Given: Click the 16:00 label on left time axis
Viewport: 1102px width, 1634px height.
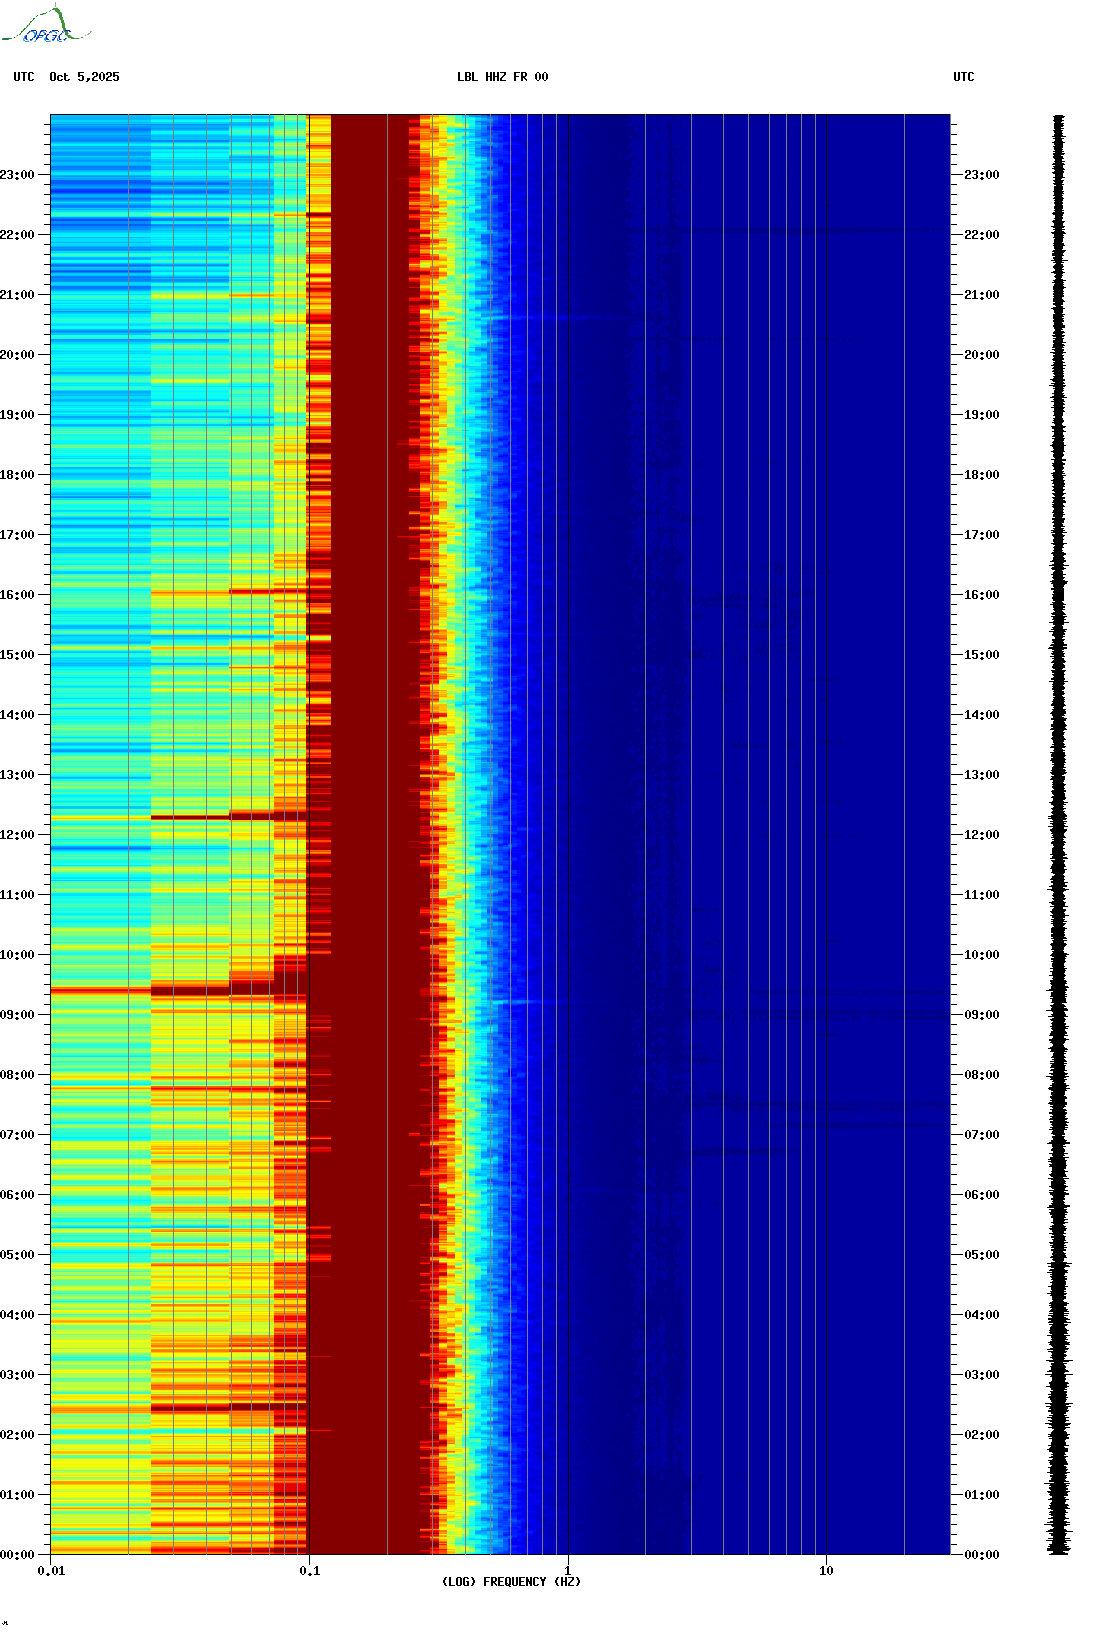Looking at the screenshot, I should 18,595.
